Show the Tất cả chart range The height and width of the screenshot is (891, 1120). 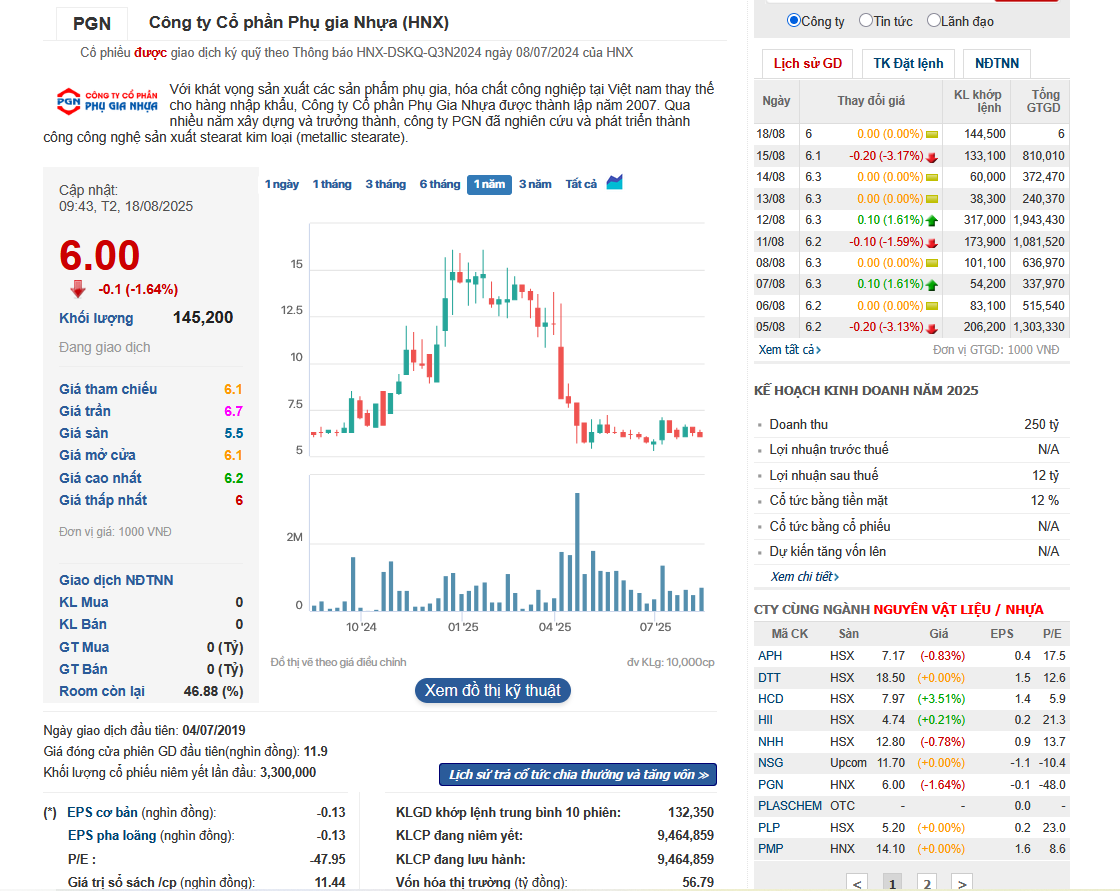[581, 184]
